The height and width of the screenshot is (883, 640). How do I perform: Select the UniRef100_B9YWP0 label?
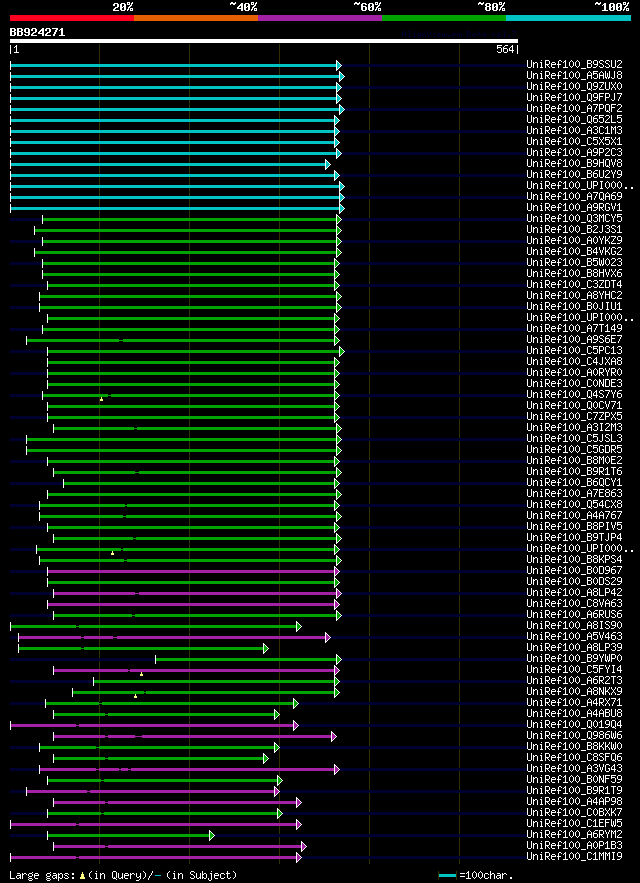click(x=574, y=659)
